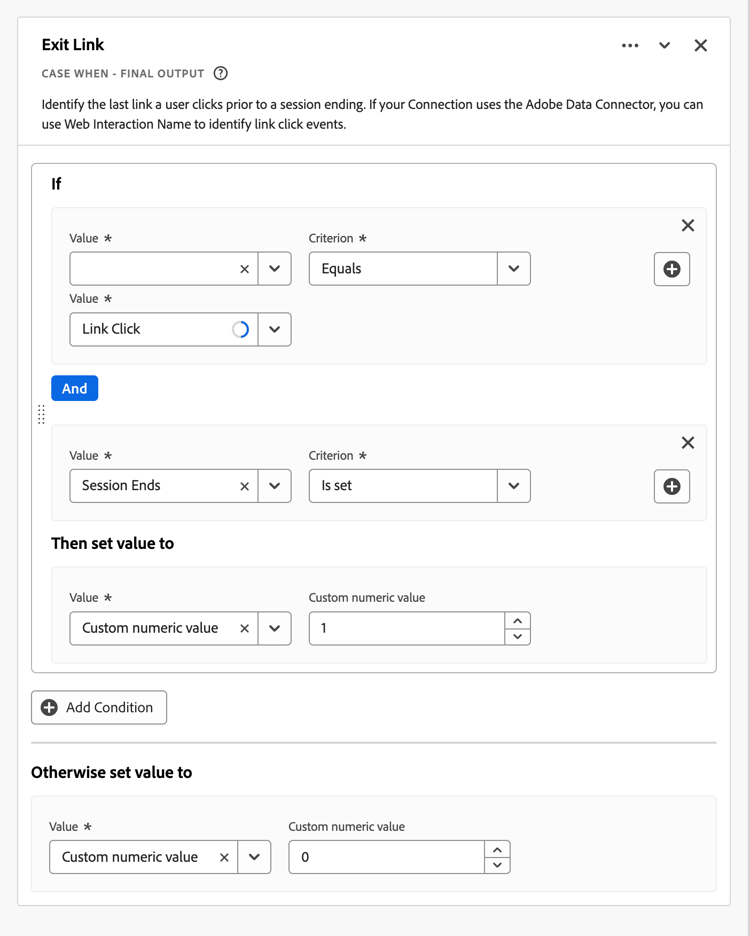The width and height of the screenshot is (750, 936).
Task: Toggle the And logical operator
Action: pyautogui.click(x=75, y=389)
